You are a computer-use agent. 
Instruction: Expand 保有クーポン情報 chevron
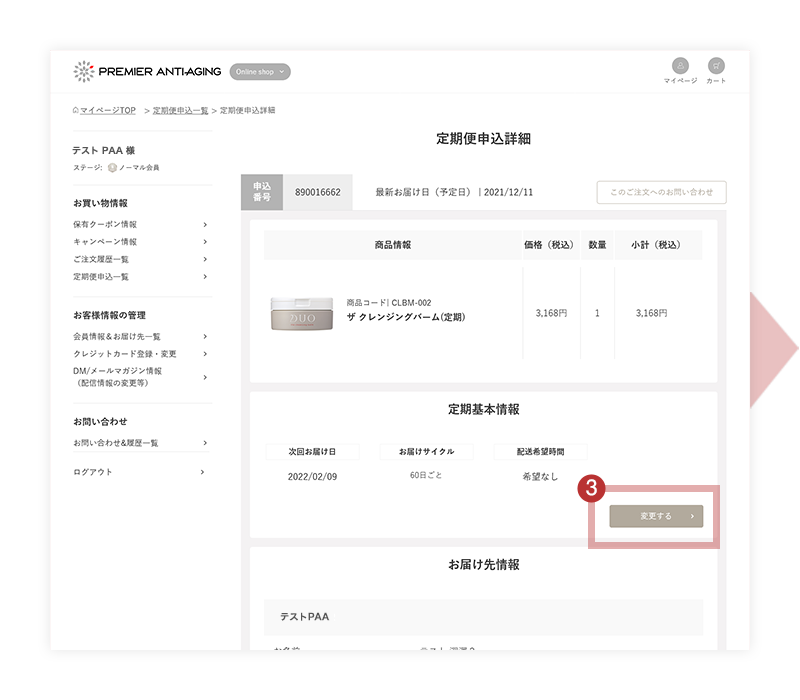click(x=205, y=224)
